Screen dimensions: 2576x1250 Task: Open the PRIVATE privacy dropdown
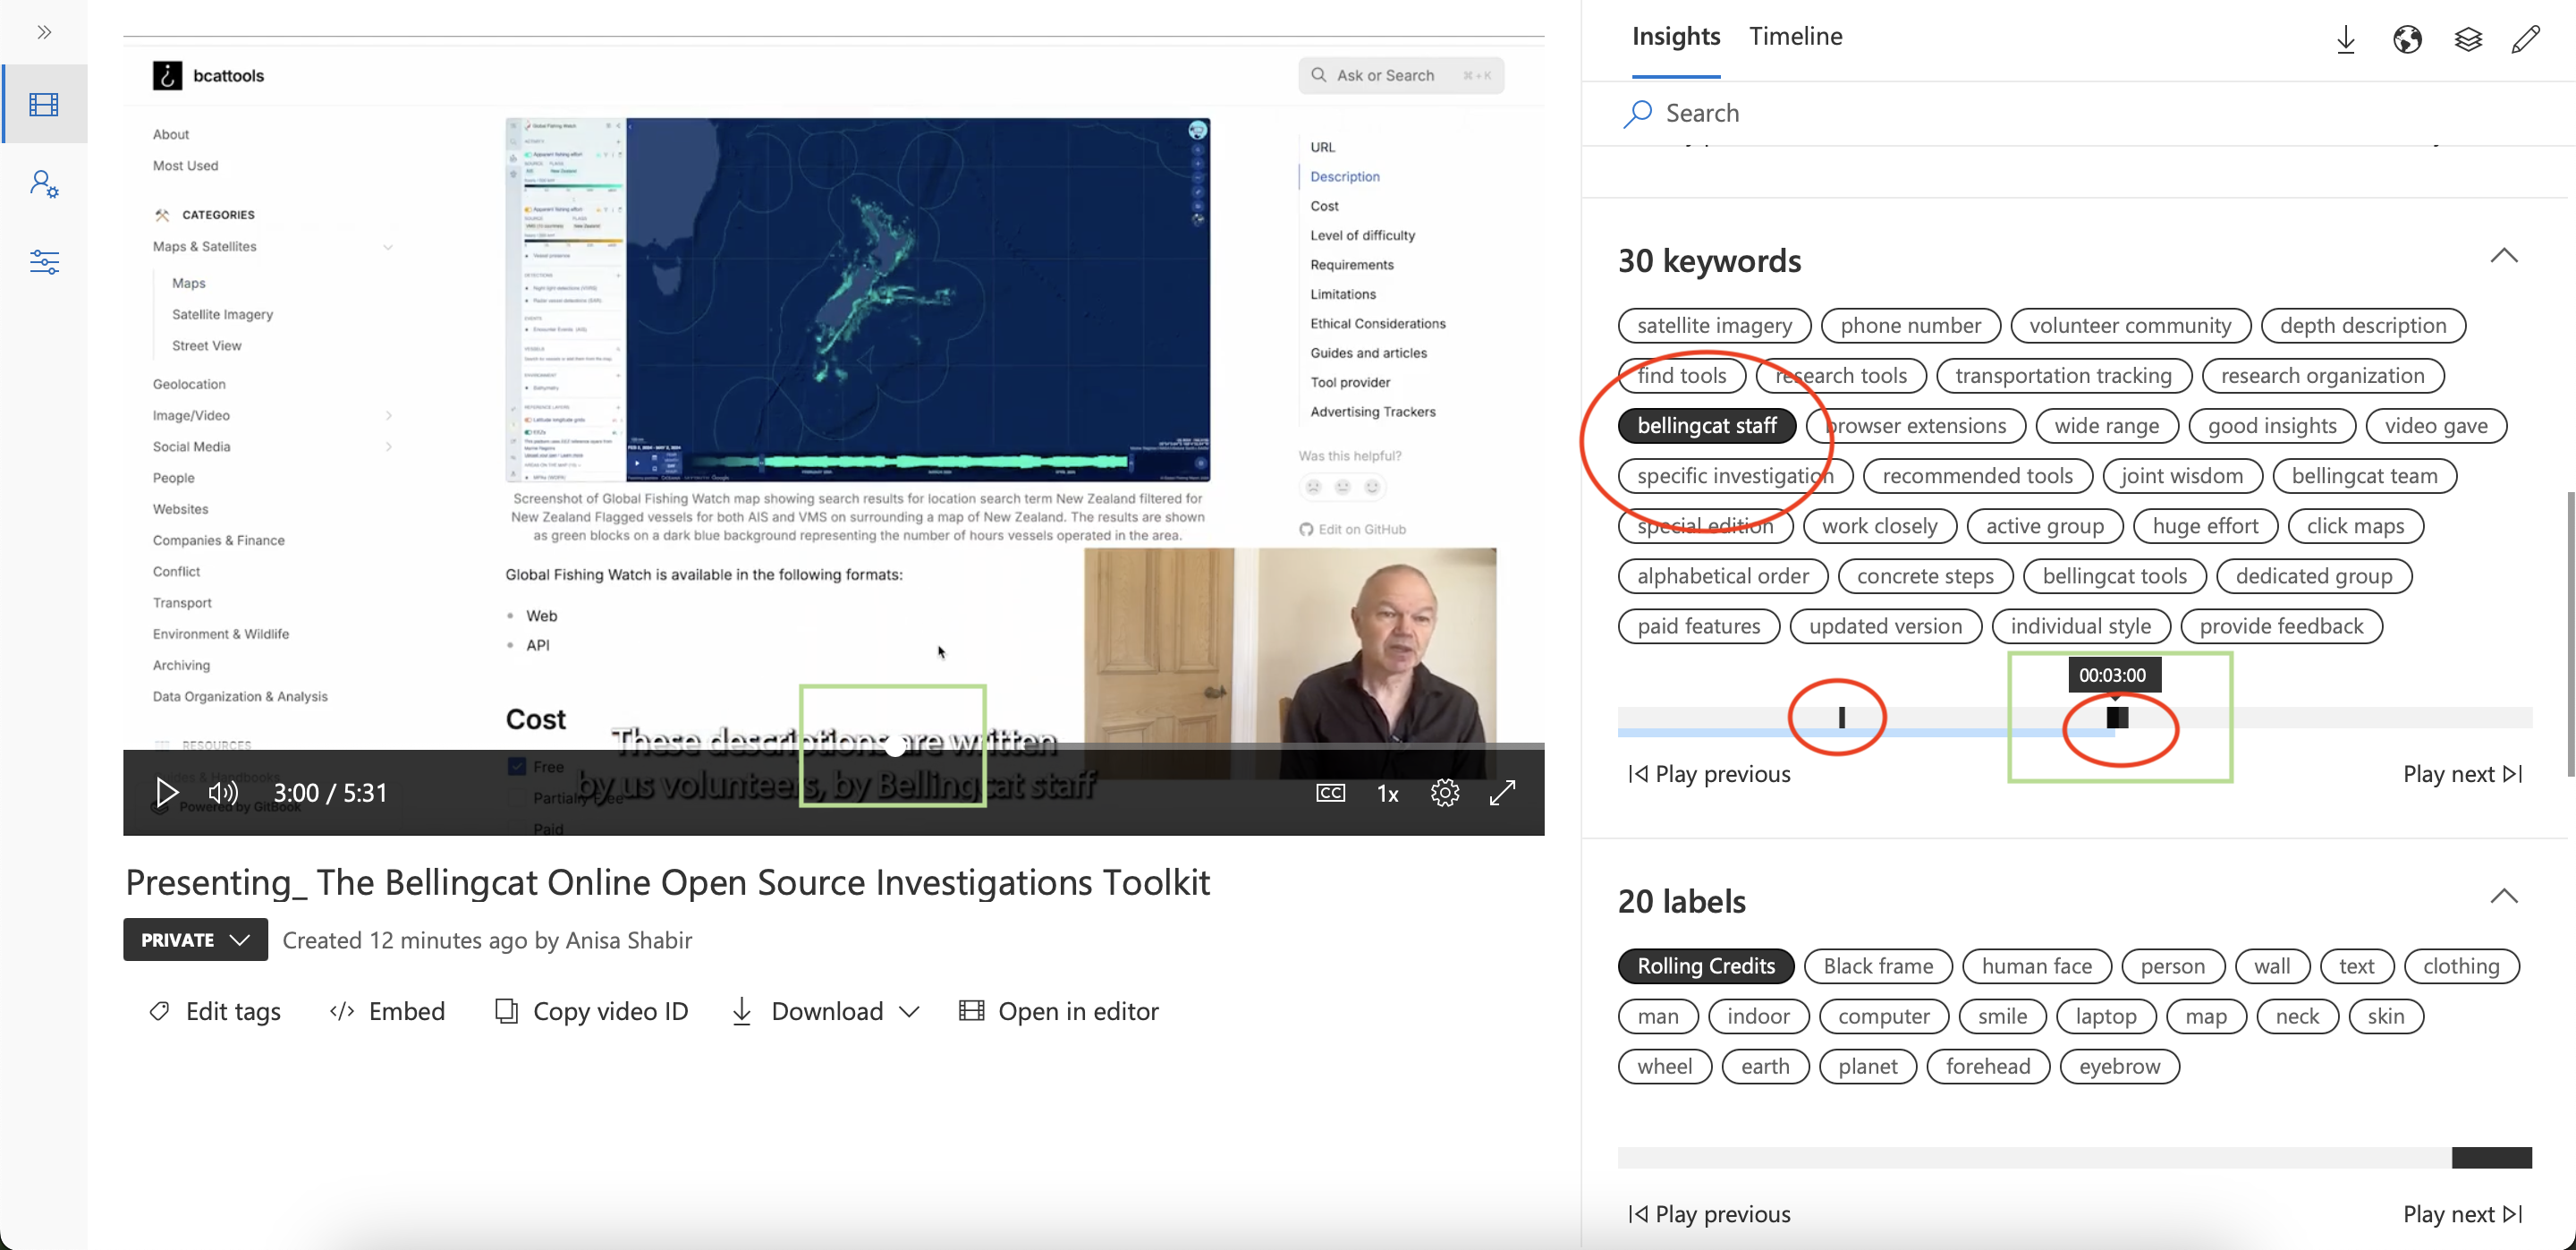tap(195, 940)
